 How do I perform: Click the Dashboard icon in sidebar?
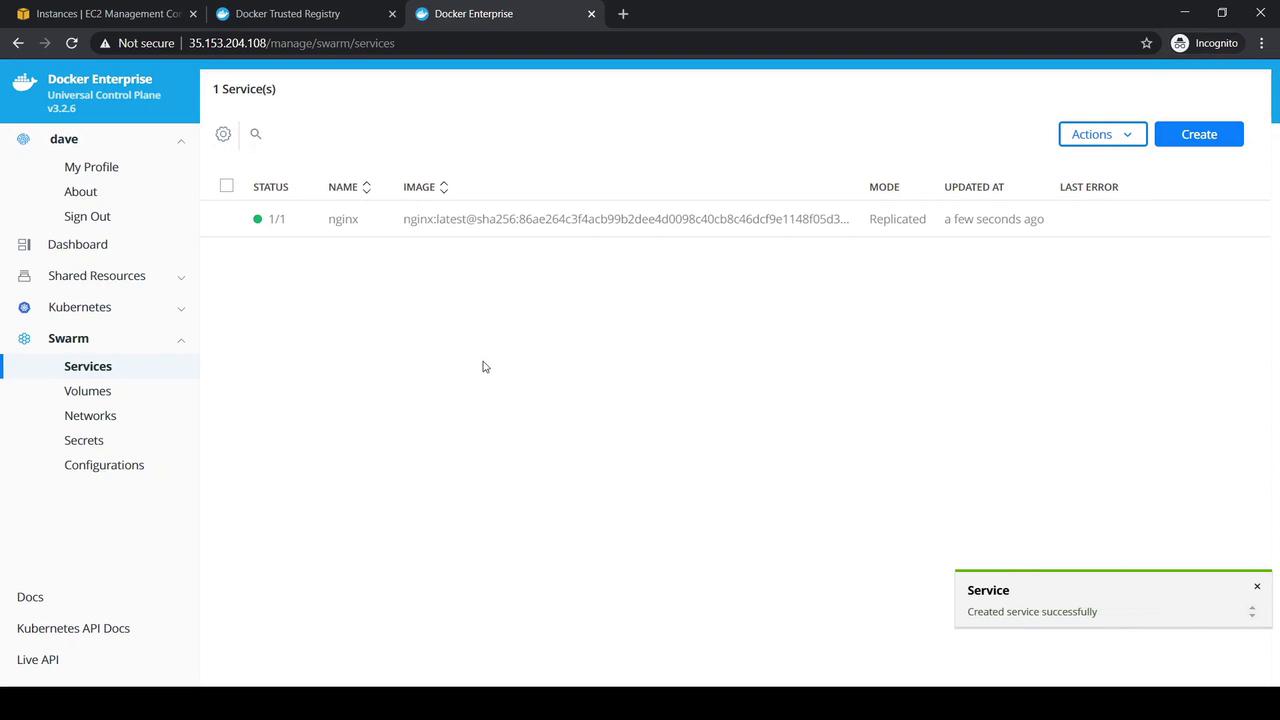[x=24, y=244]
